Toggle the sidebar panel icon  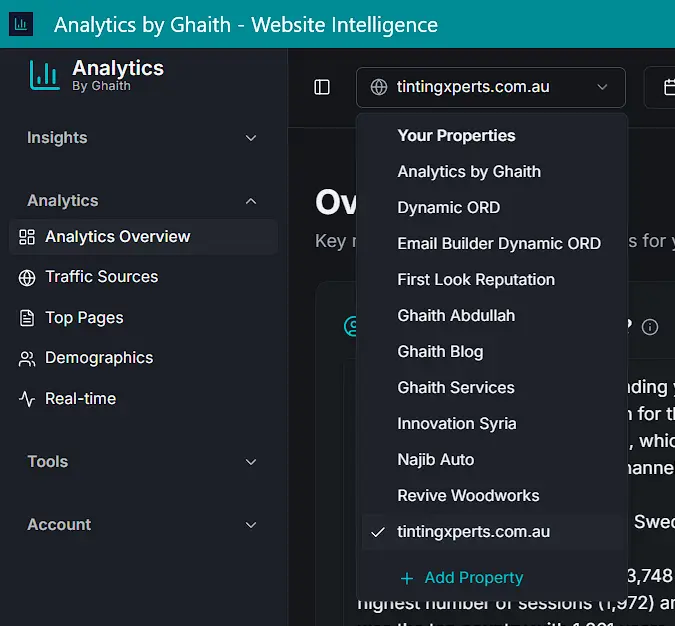pyautogui.click(x=322, y=87)
